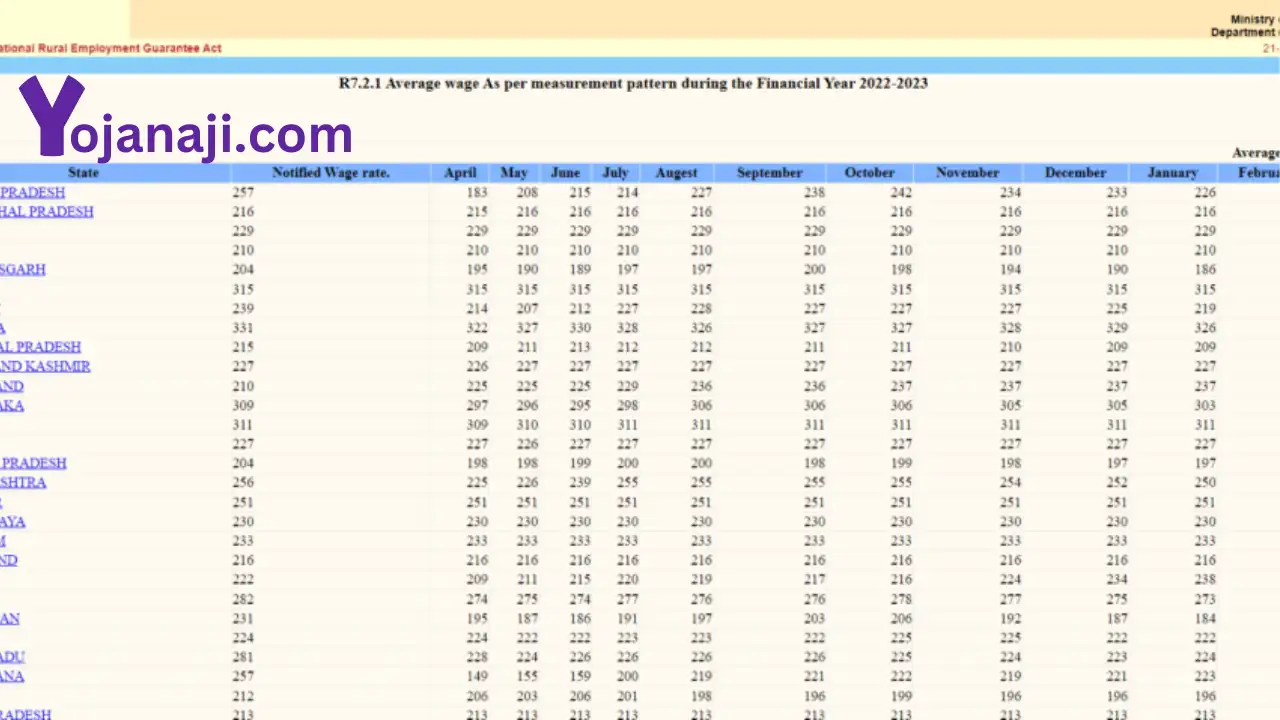The image size is (1280, 720).
Task: Click April value 183 in the first row
Action: click(477, 193)
